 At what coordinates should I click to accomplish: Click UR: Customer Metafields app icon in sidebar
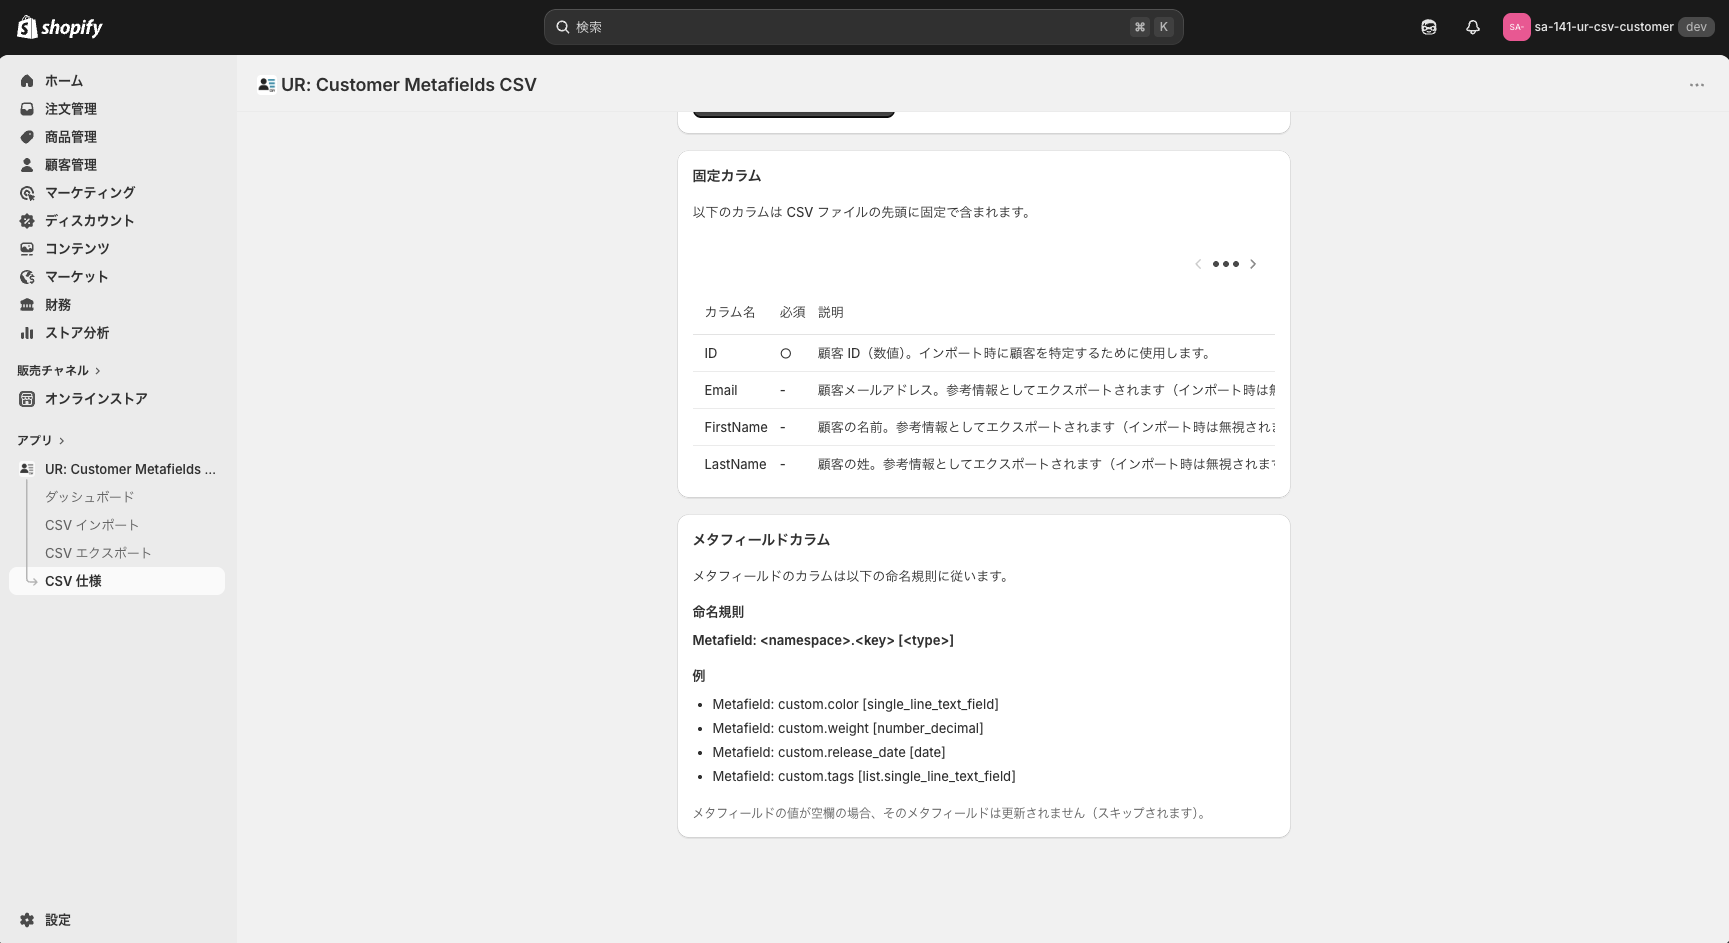27,469
